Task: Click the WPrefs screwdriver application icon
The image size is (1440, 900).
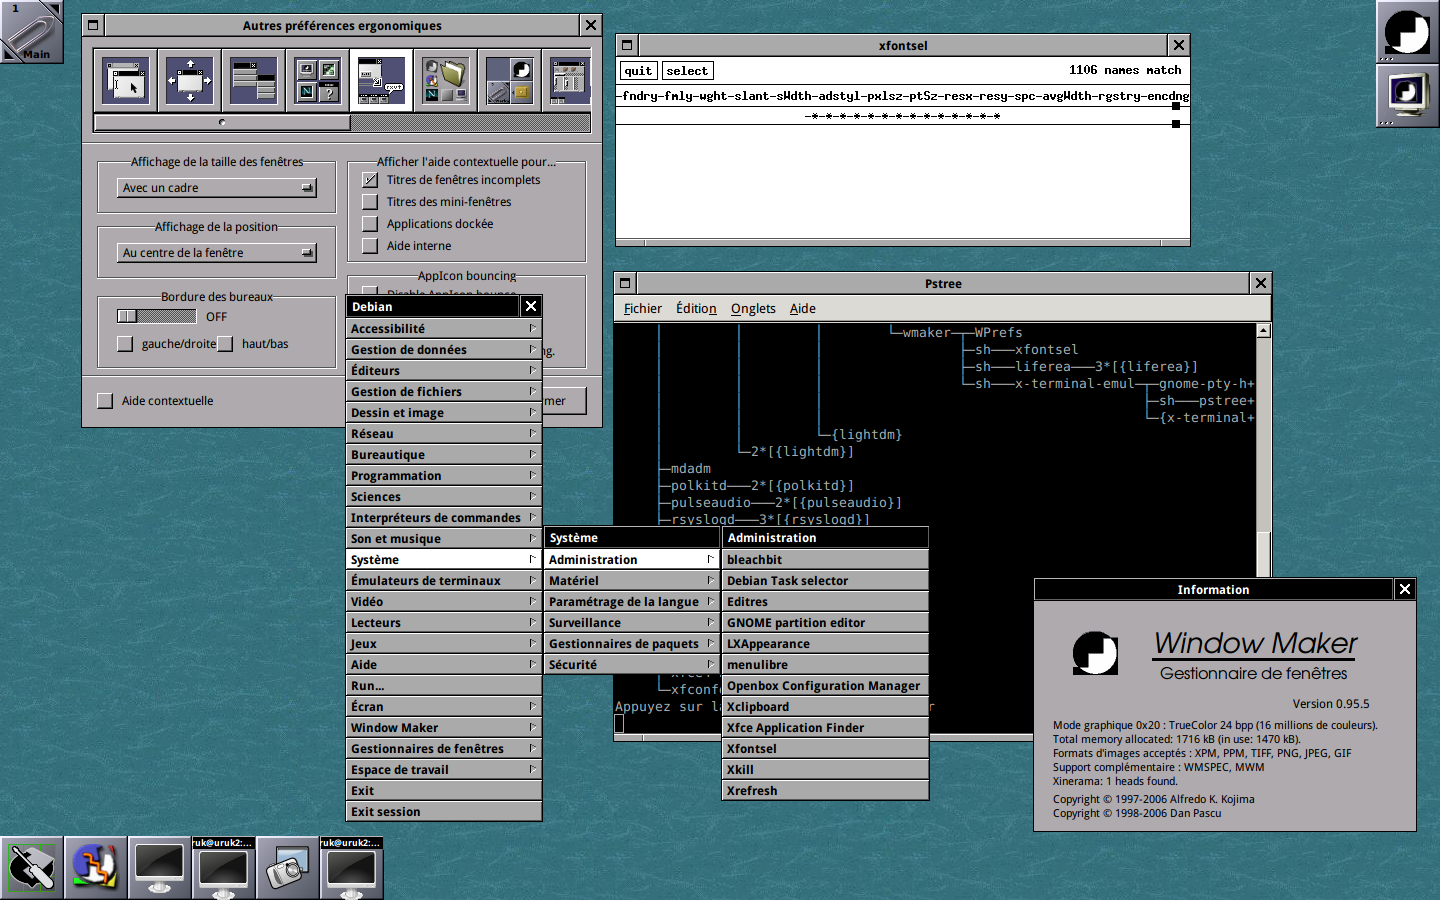Action: [x=32, y=868]
